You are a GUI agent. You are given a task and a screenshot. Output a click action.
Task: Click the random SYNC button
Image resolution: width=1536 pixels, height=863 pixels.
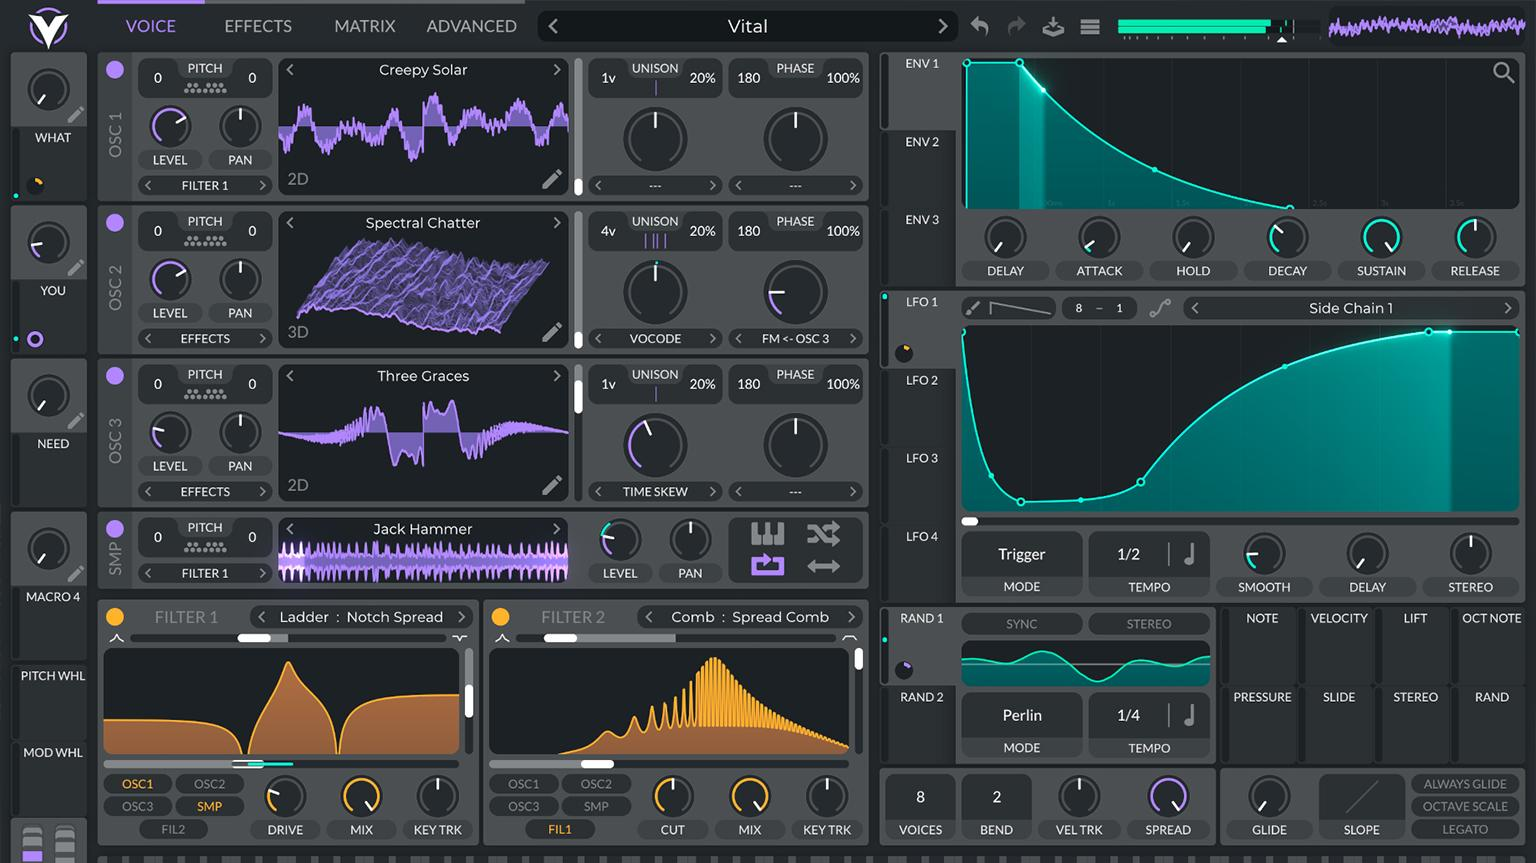point(1021,624)
